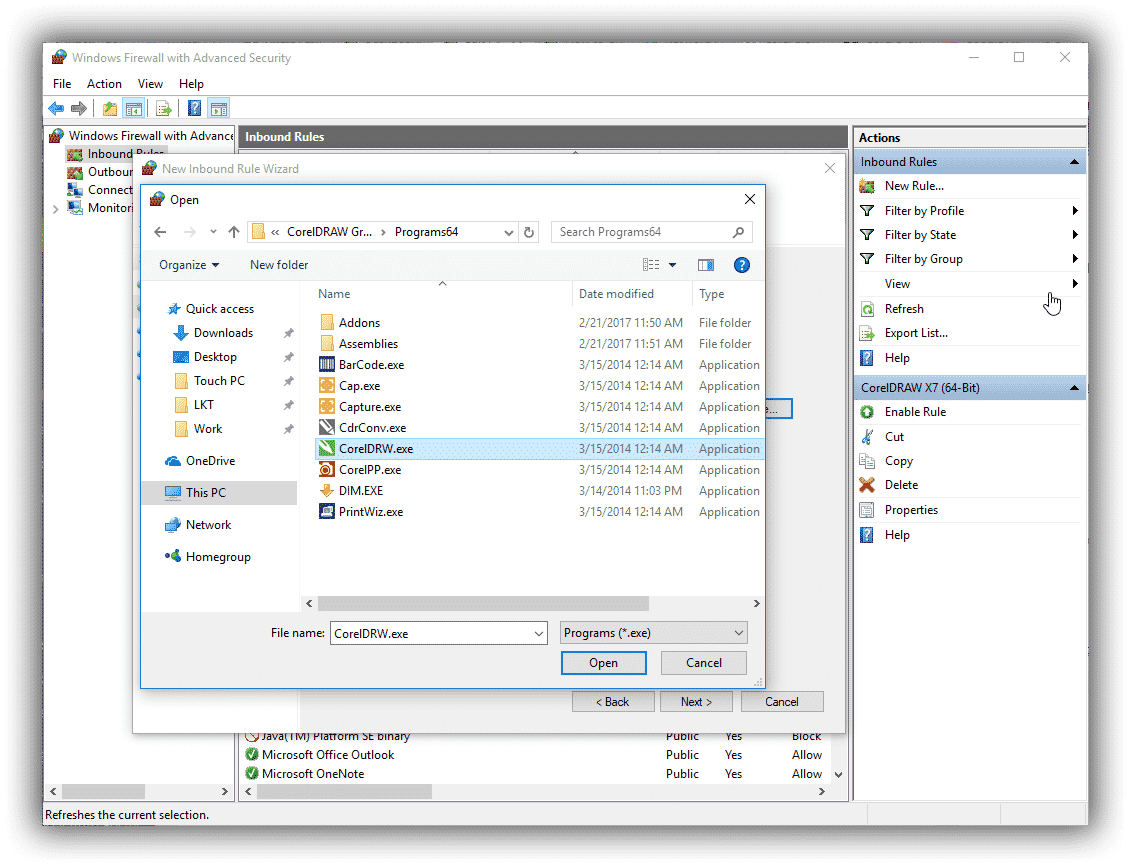Select Network in navigation pane
The image size is (1131, 868).
208,525
